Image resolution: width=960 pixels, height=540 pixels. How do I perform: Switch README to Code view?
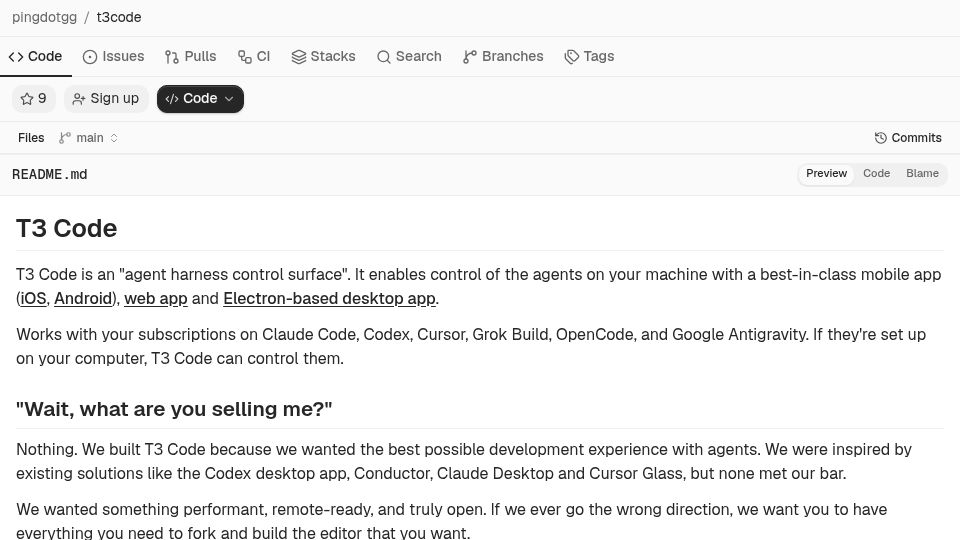click(x=876, y=173)
